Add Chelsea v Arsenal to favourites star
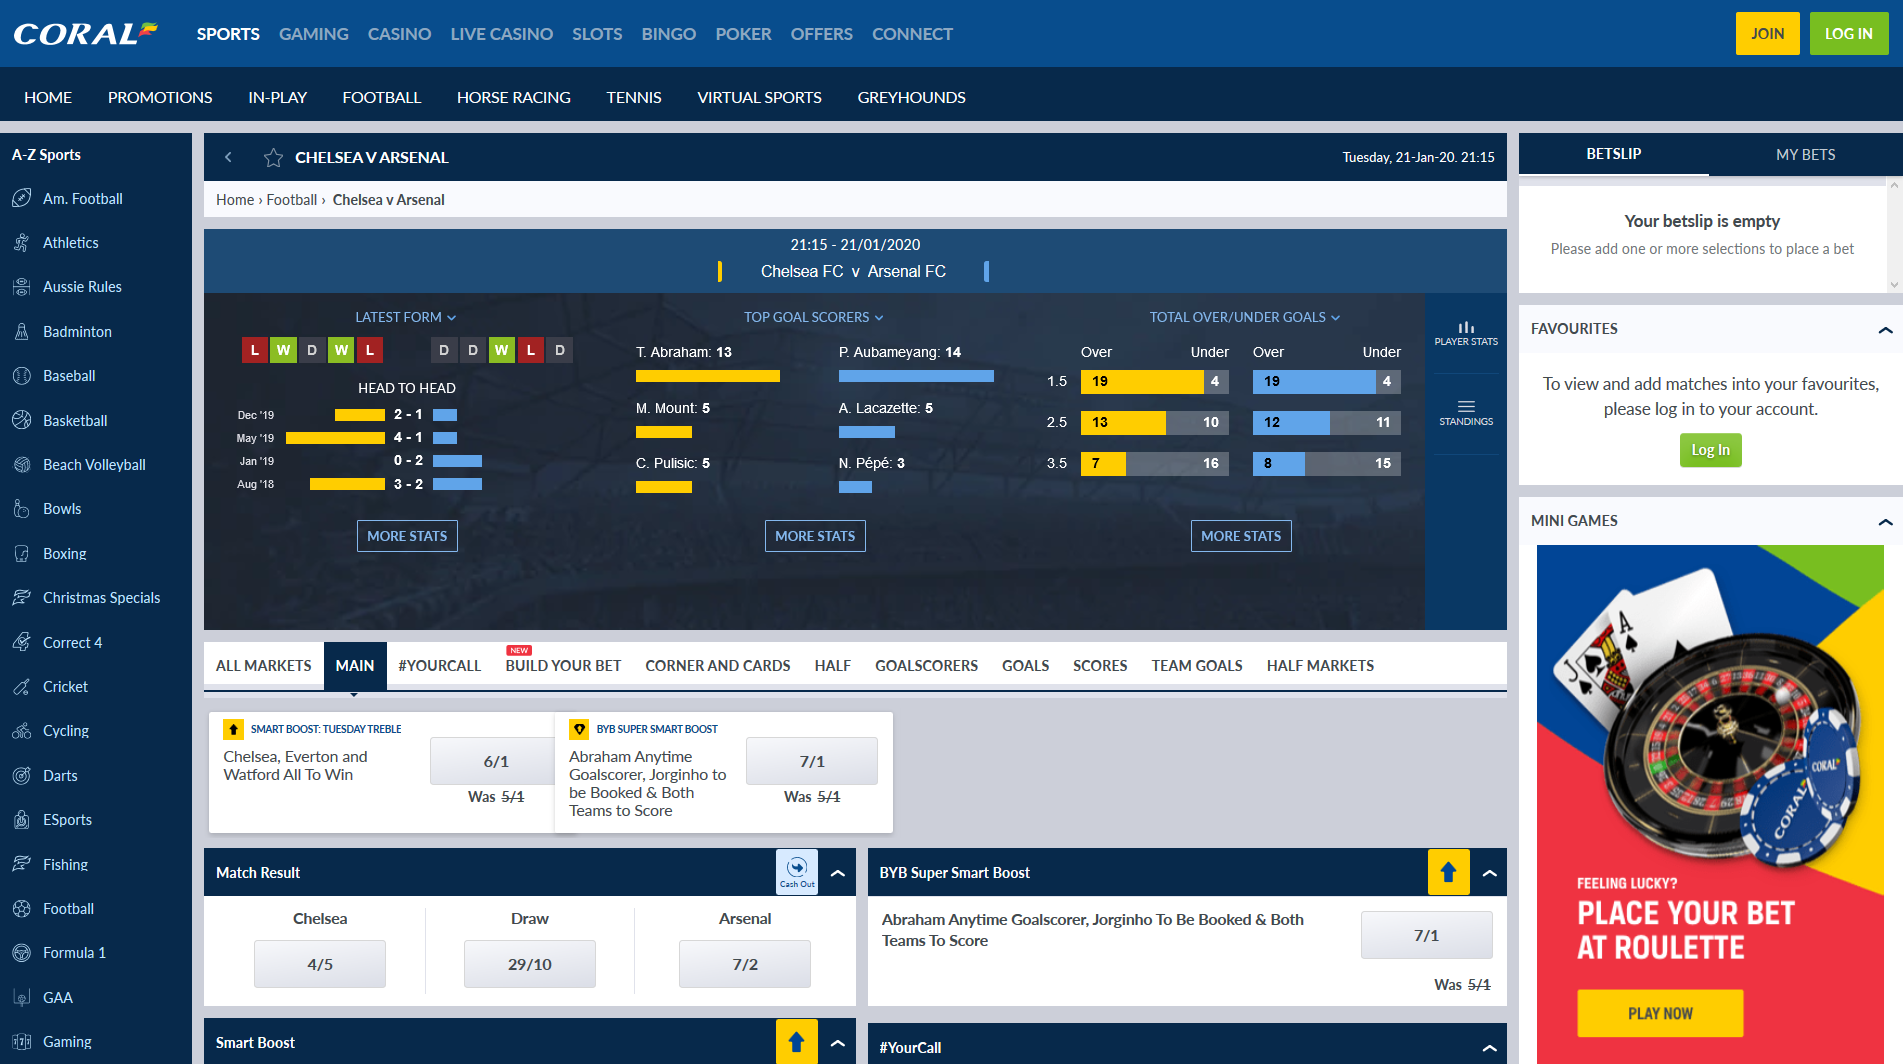Image resolution: width=1903 pixels, height=1064 pixels. [273, 157]
